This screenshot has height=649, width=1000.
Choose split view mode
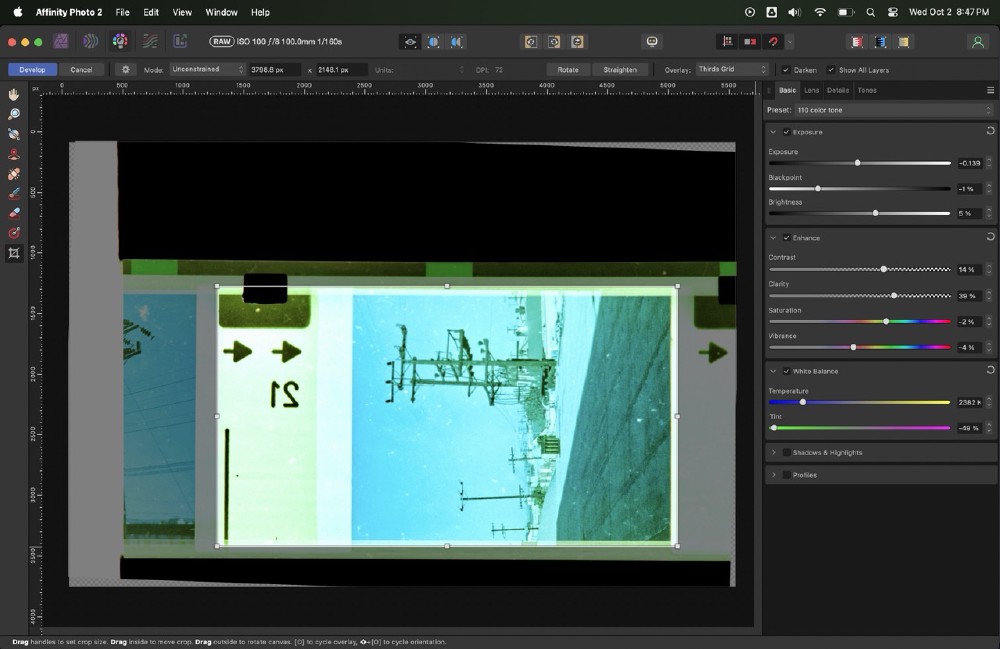click(433, 42)
